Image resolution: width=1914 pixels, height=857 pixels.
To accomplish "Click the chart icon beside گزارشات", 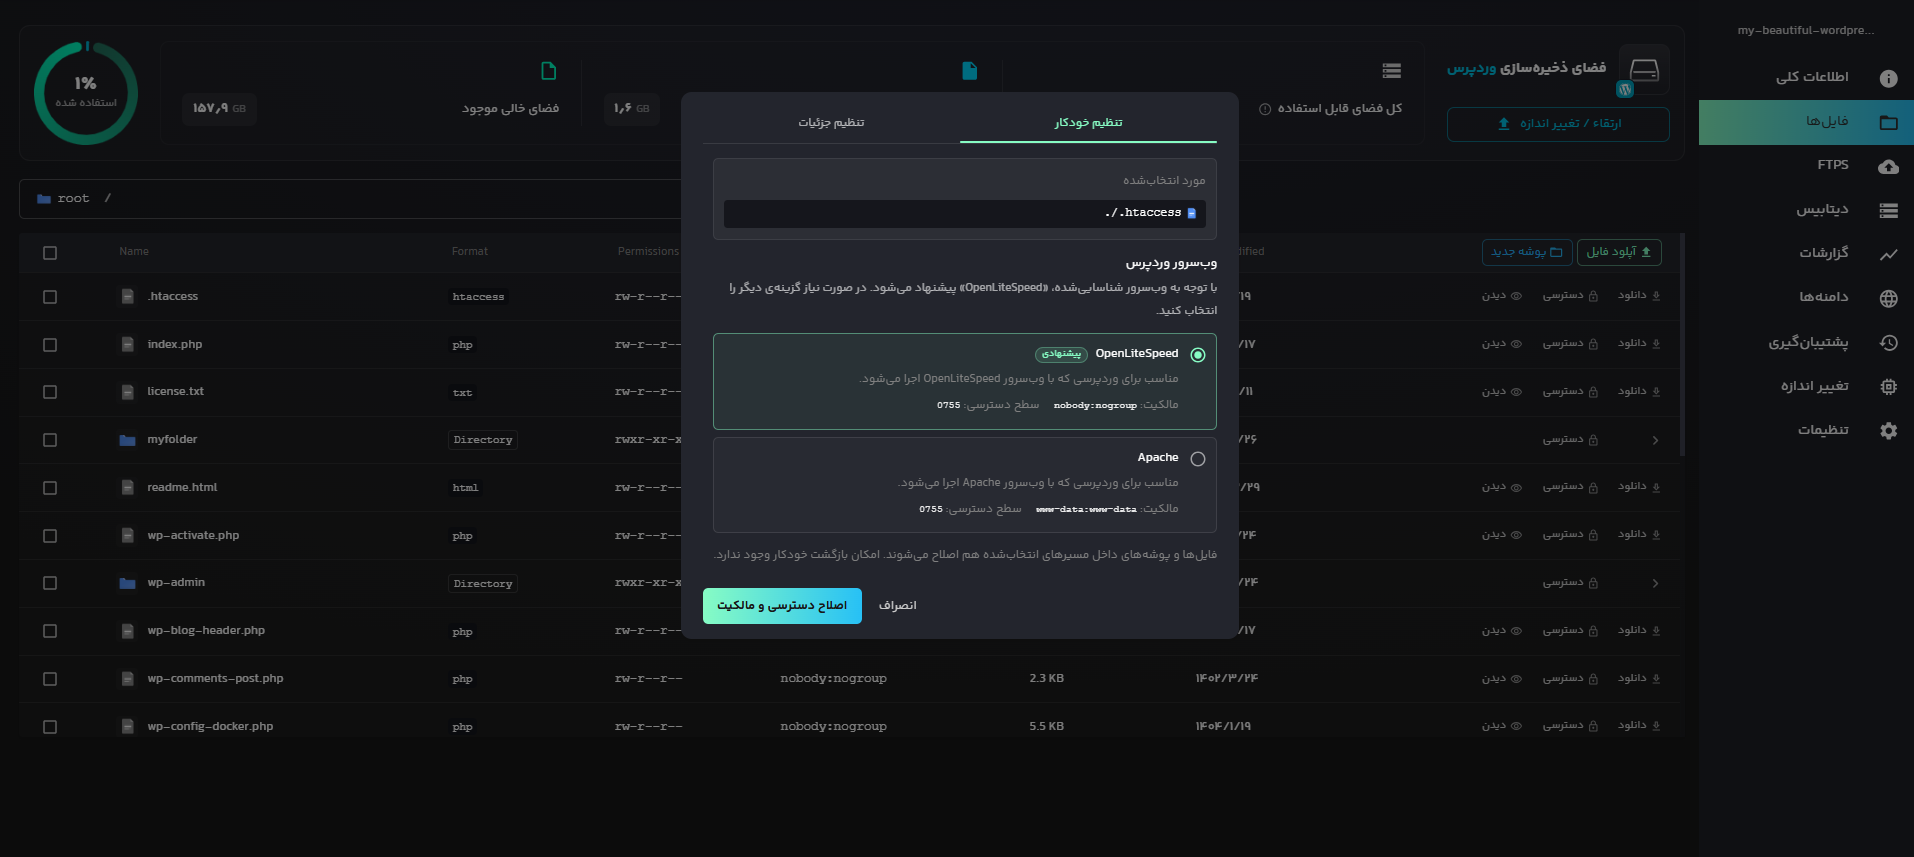I will click(x=1888, y=254).
